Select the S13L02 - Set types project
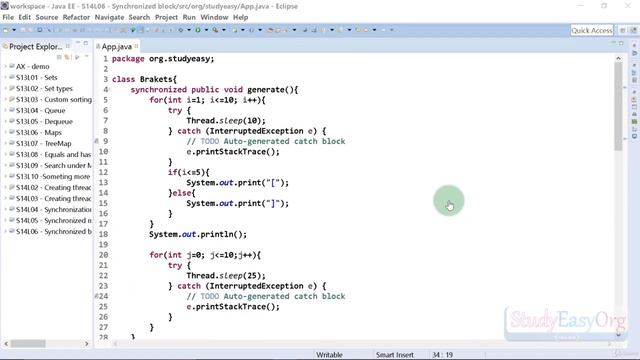Image resolution: width=640 pixels, height=360 pixels. click(x=44, y=88)
